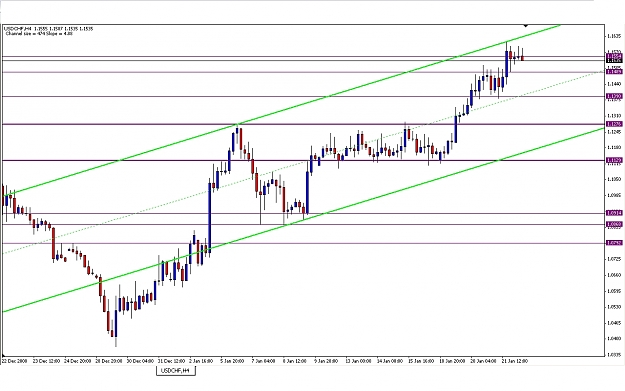625x391 pixels.
Task: Click the 1.1180 price scale value
Action: coord(613,147)
